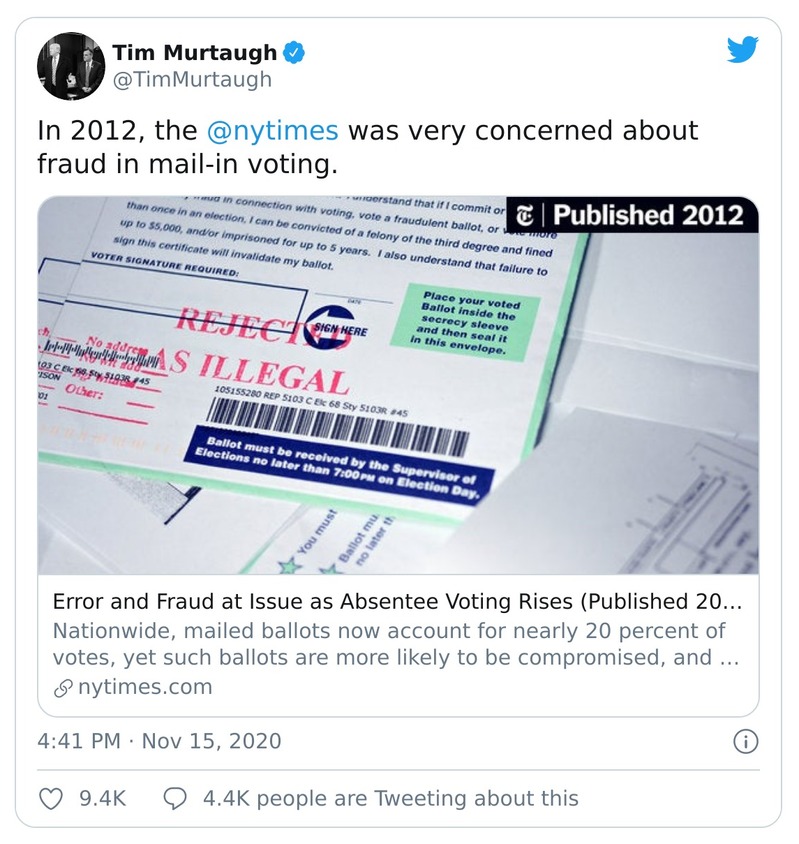Open the 4:41 PM Nov 15, 2020 timestamp
Image resolution: width=799 pixels, height=844 pixels.
pyautogui.click(x=160, y=741)
